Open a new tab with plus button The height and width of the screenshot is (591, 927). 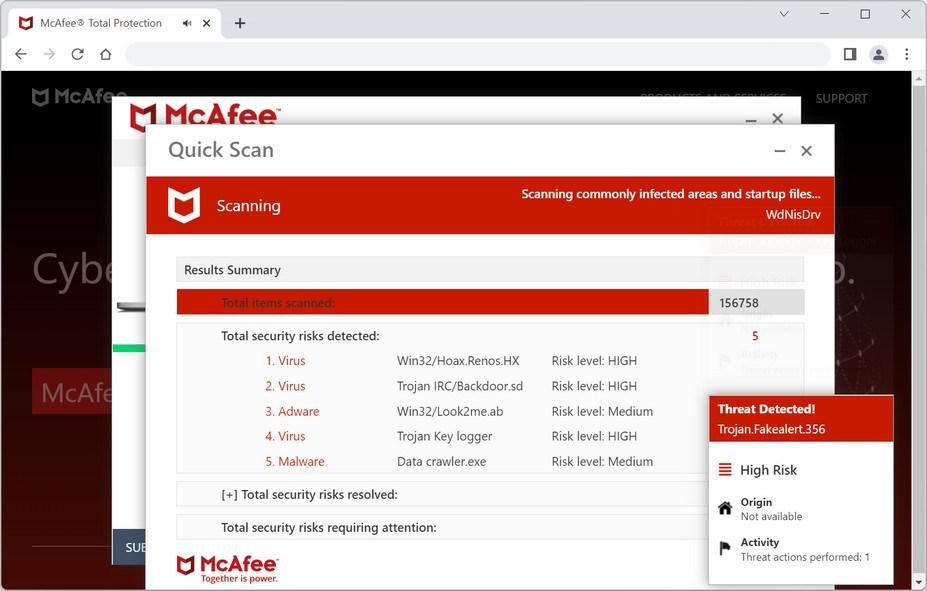pos(239,23)
